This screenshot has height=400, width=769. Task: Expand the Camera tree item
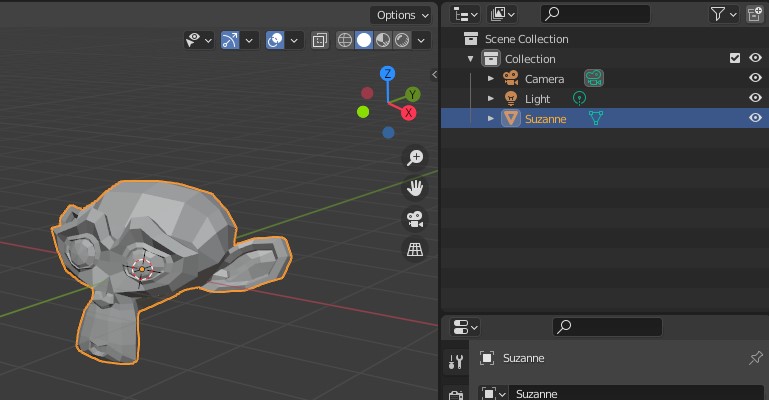click(x=490, y=78)
